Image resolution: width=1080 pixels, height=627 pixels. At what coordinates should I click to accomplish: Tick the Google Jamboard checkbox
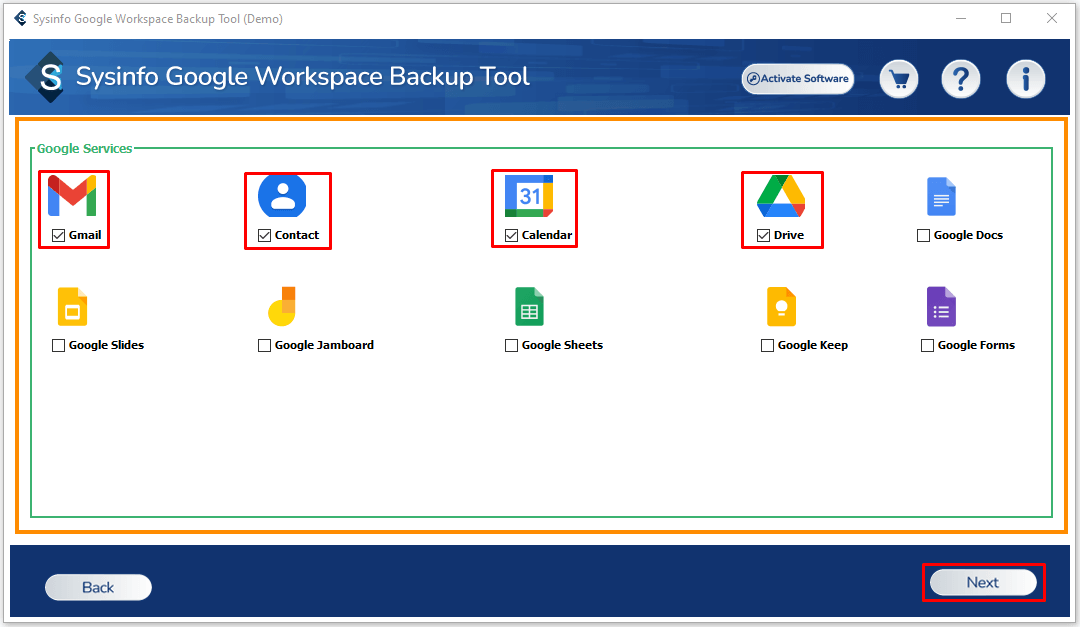264,346
